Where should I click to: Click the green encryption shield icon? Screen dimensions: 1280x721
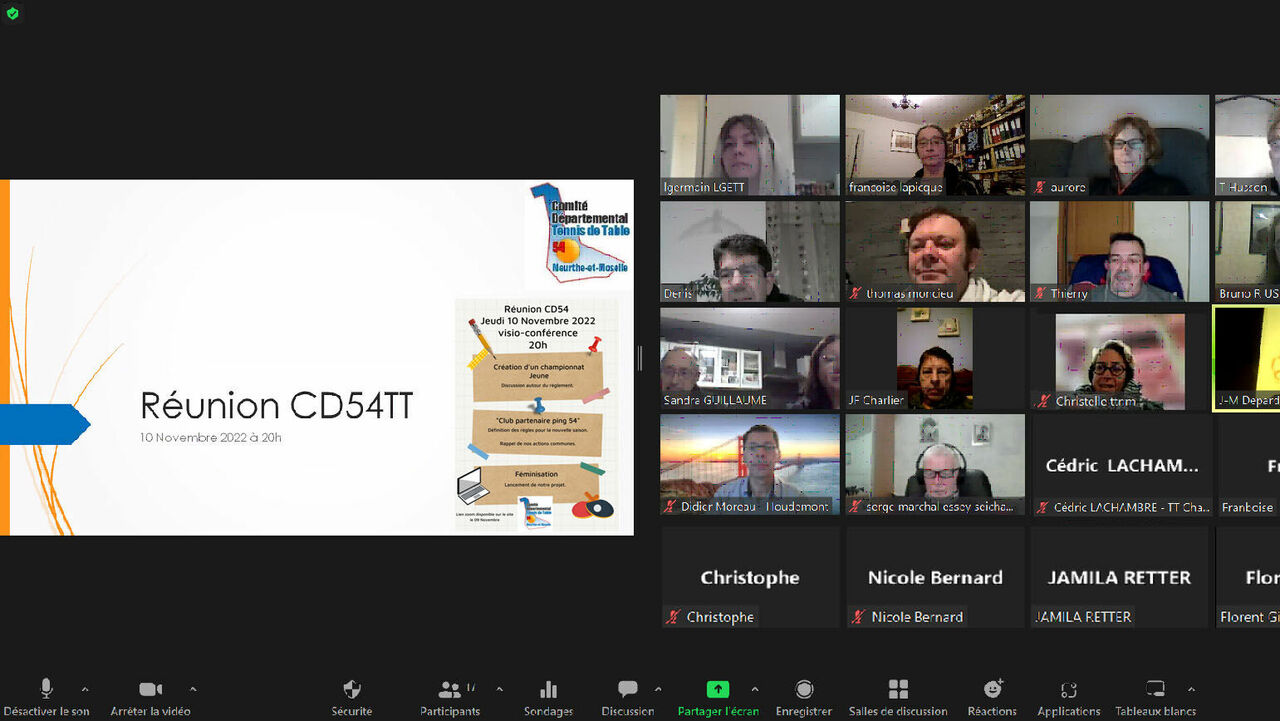point(12,13)
